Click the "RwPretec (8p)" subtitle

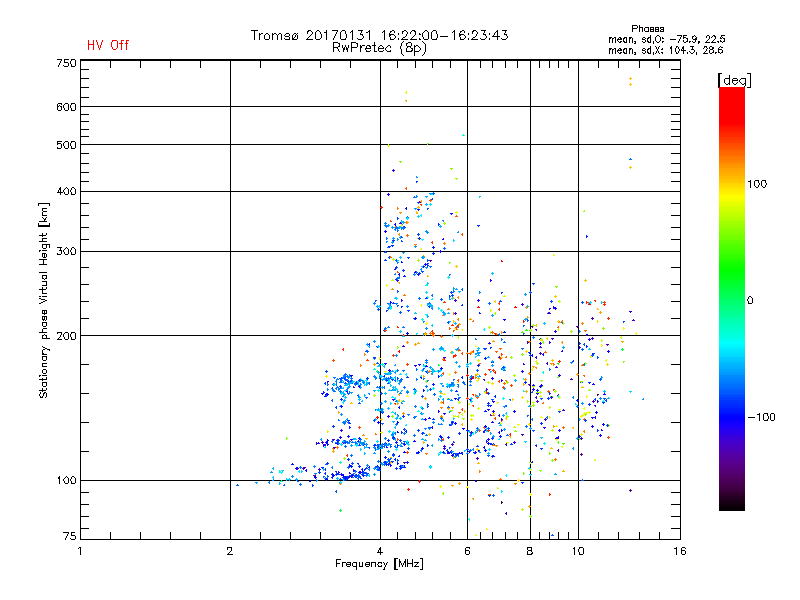pyautogui.click(x=379, y=48)
